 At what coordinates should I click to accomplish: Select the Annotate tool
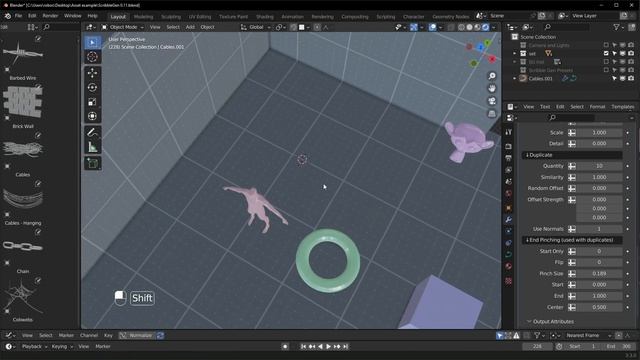[x=92, y=132]
